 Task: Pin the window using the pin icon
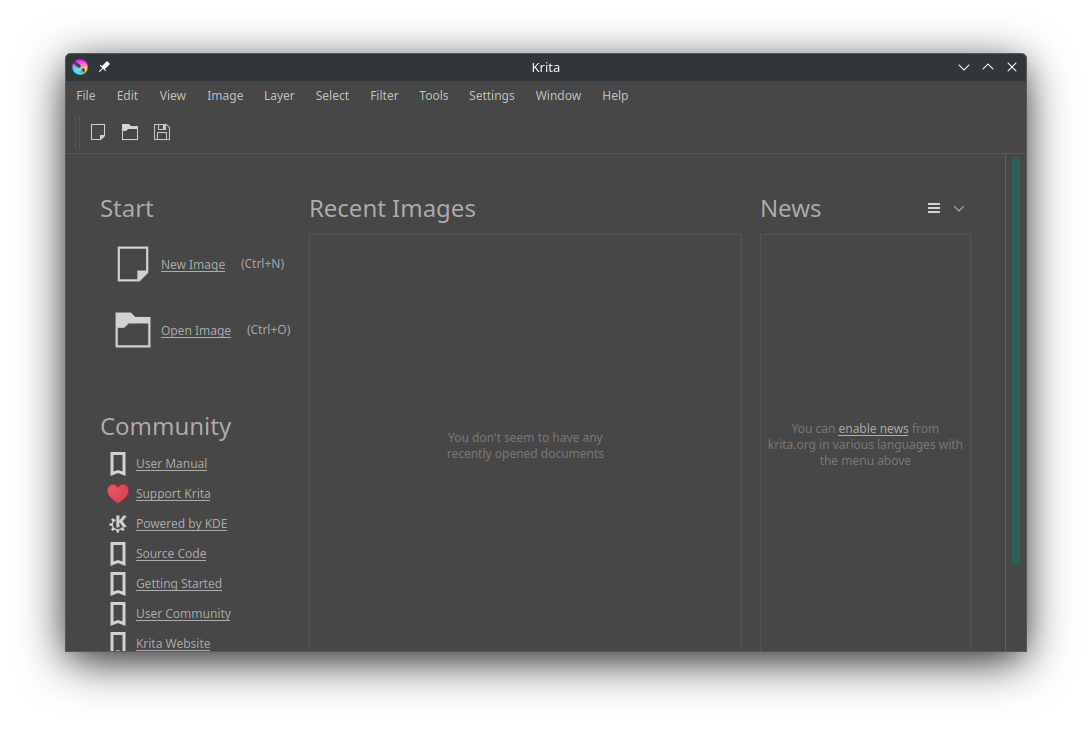(x=104, y=67)
